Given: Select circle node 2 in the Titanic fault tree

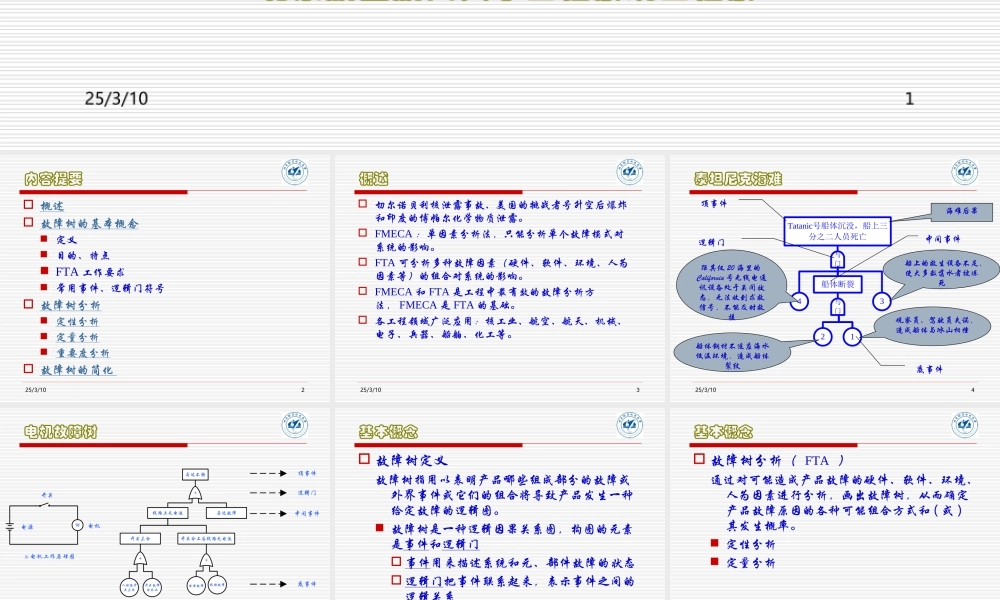Looking at the screenshot, I should [823, 337].
